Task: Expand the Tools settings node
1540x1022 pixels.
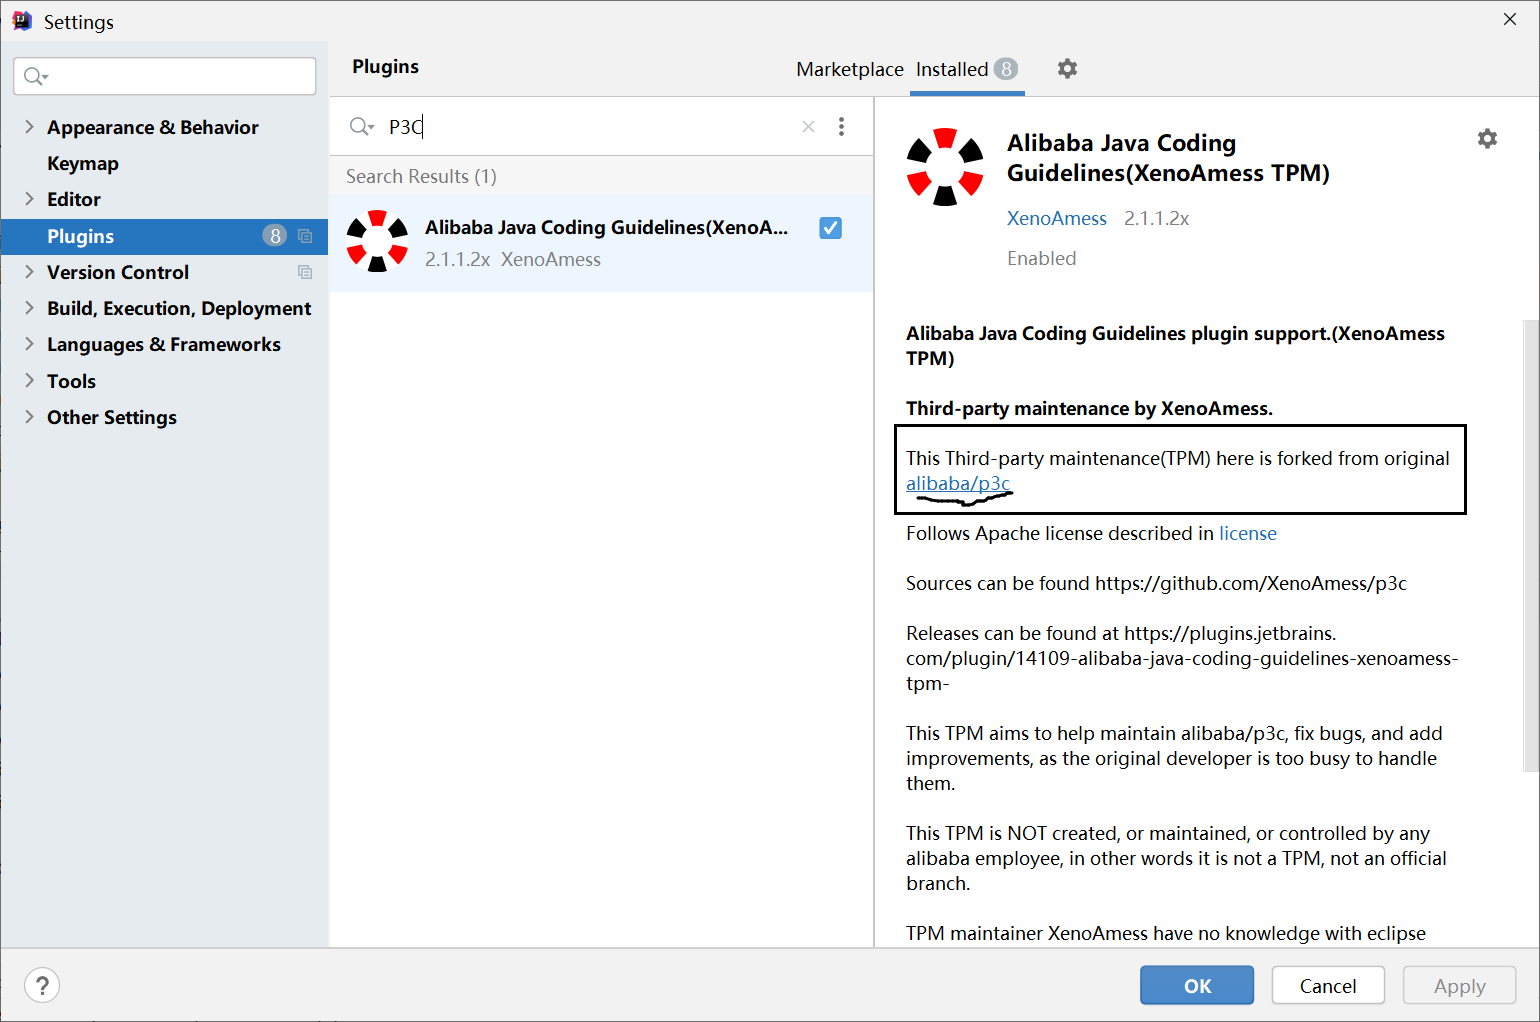Action: click(x=29, y=381)
